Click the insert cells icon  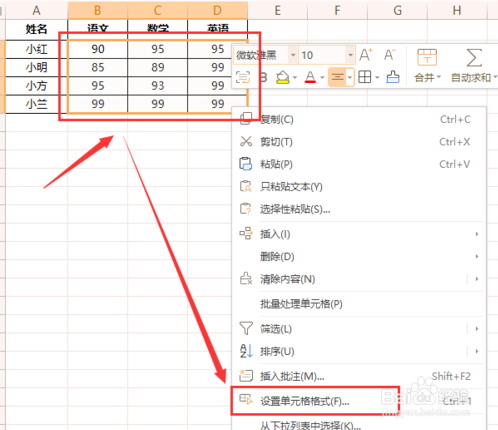click(246, 233)
